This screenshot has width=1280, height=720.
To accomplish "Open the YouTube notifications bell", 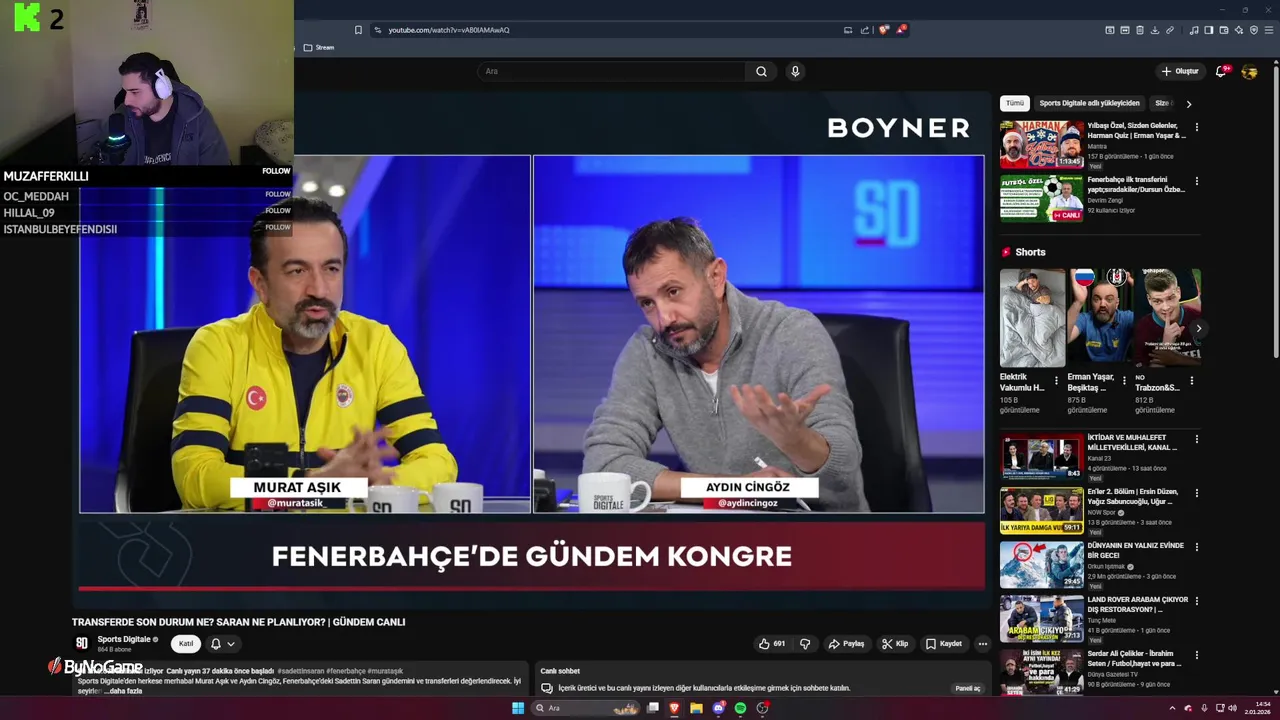I will (1221, 71).
